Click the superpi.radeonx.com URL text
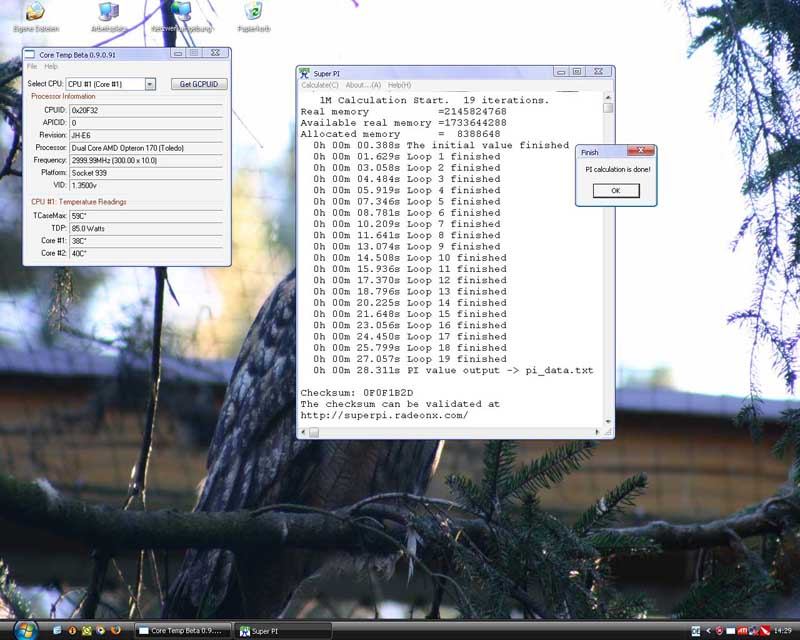 (x=384, y=415)
